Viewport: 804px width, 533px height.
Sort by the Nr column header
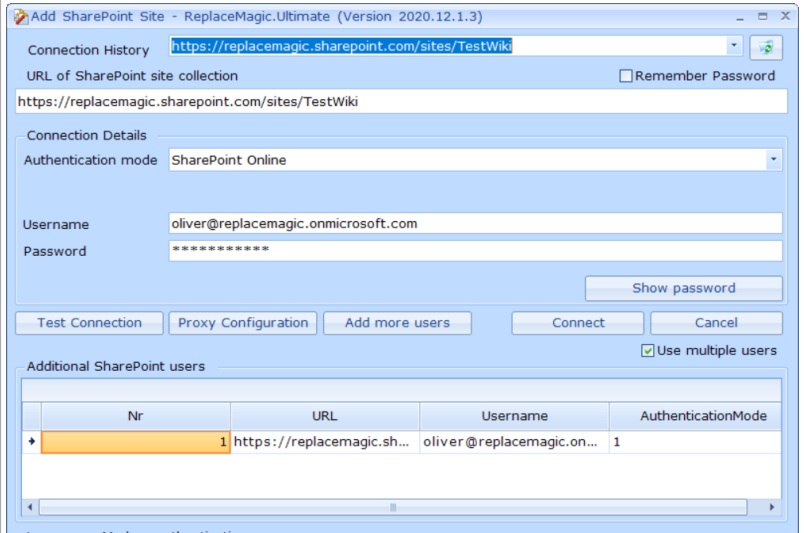(135, 416)
